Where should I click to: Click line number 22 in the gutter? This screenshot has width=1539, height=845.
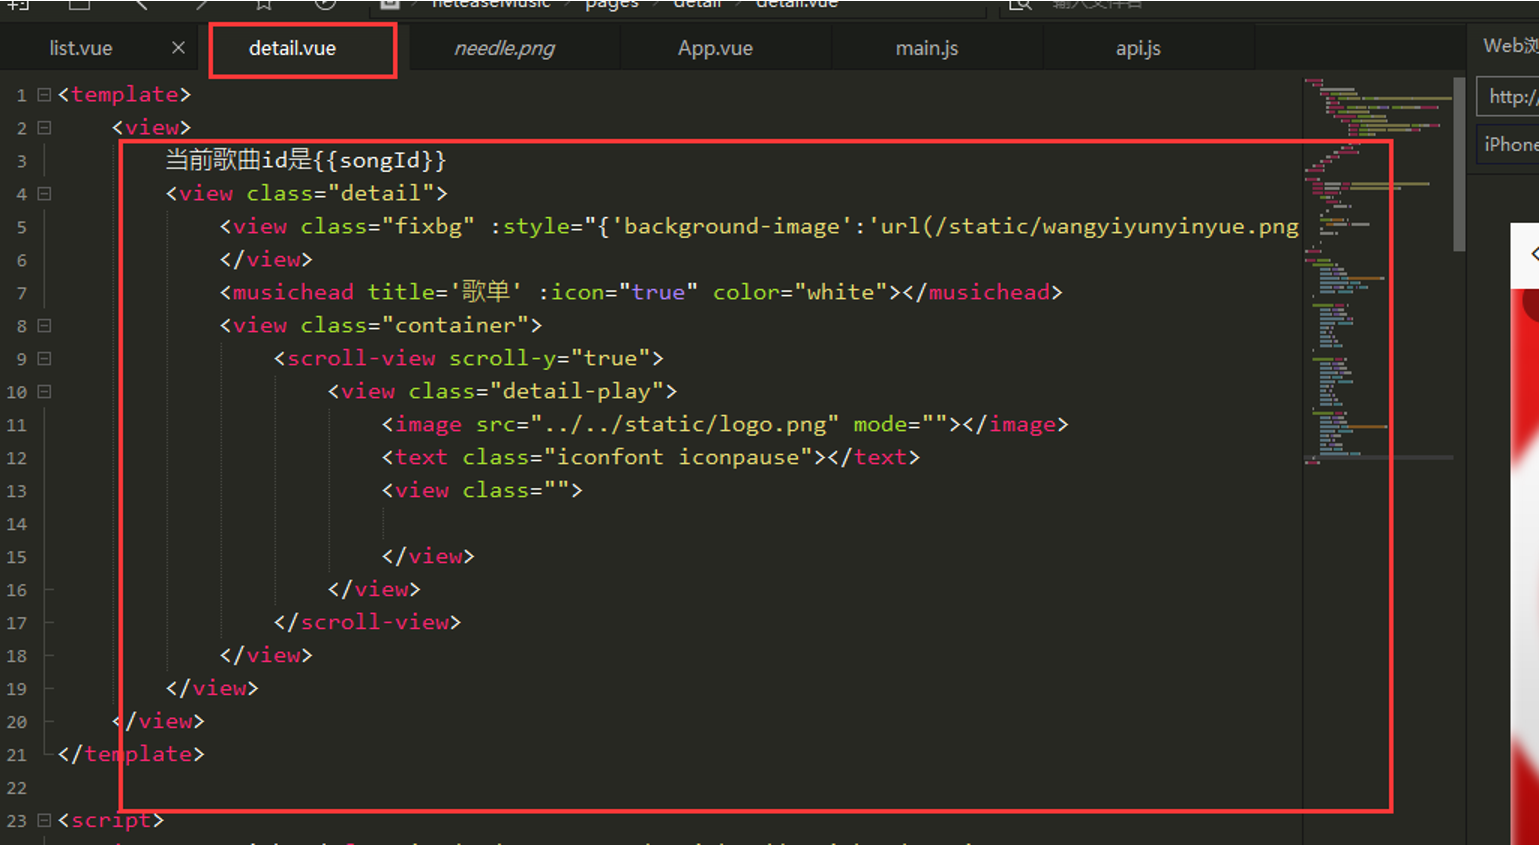point(17,788)
